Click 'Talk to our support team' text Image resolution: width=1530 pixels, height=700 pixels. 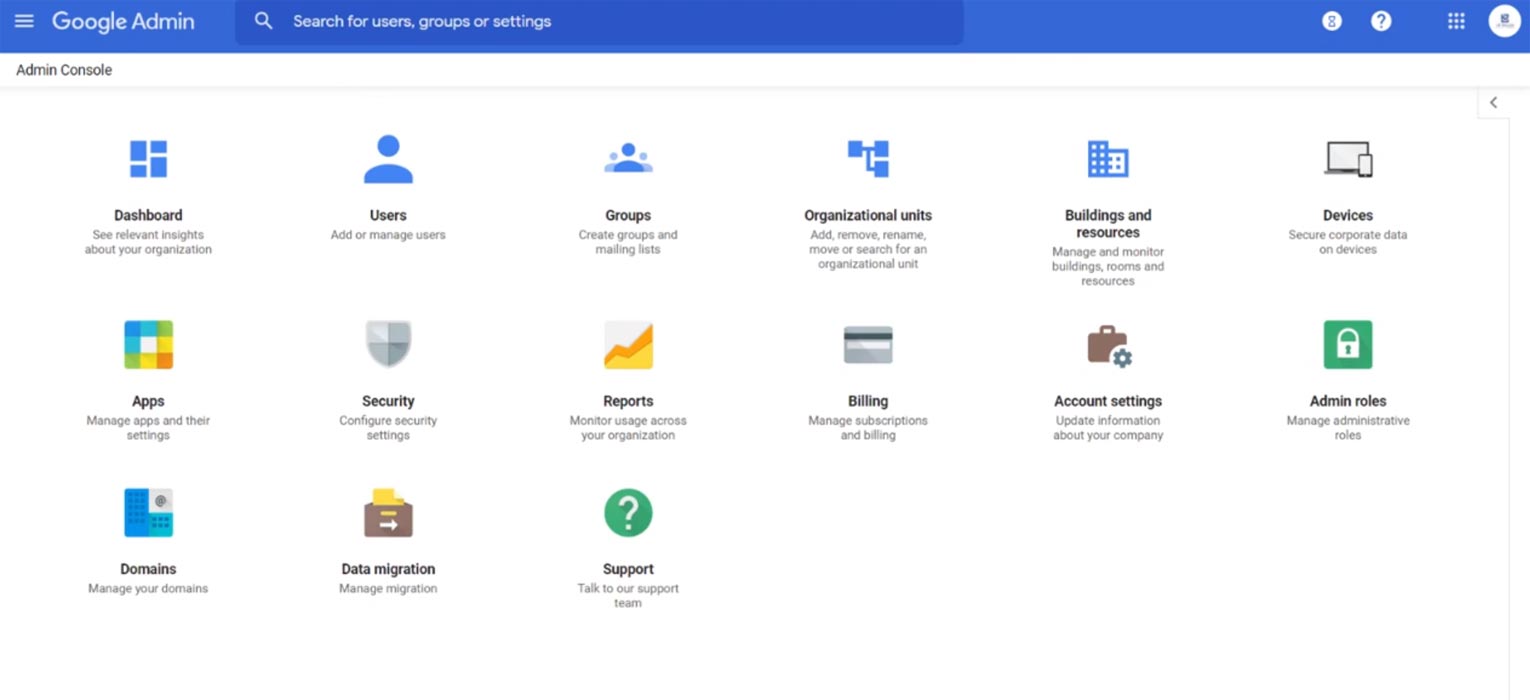pos(628,596)
